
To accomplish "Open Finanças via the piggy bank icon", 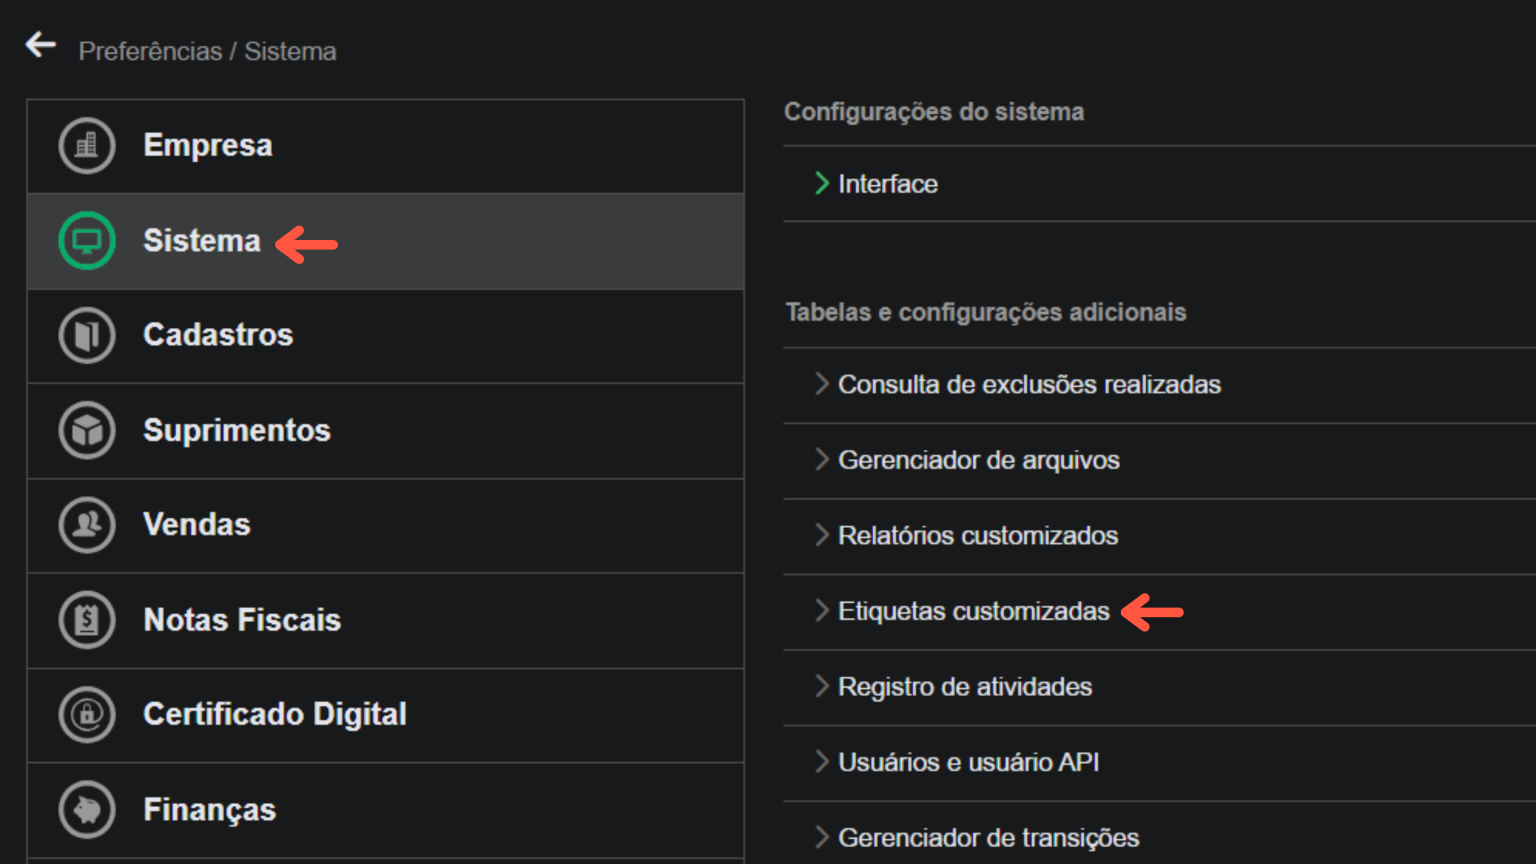I will (x=86, y=809).
